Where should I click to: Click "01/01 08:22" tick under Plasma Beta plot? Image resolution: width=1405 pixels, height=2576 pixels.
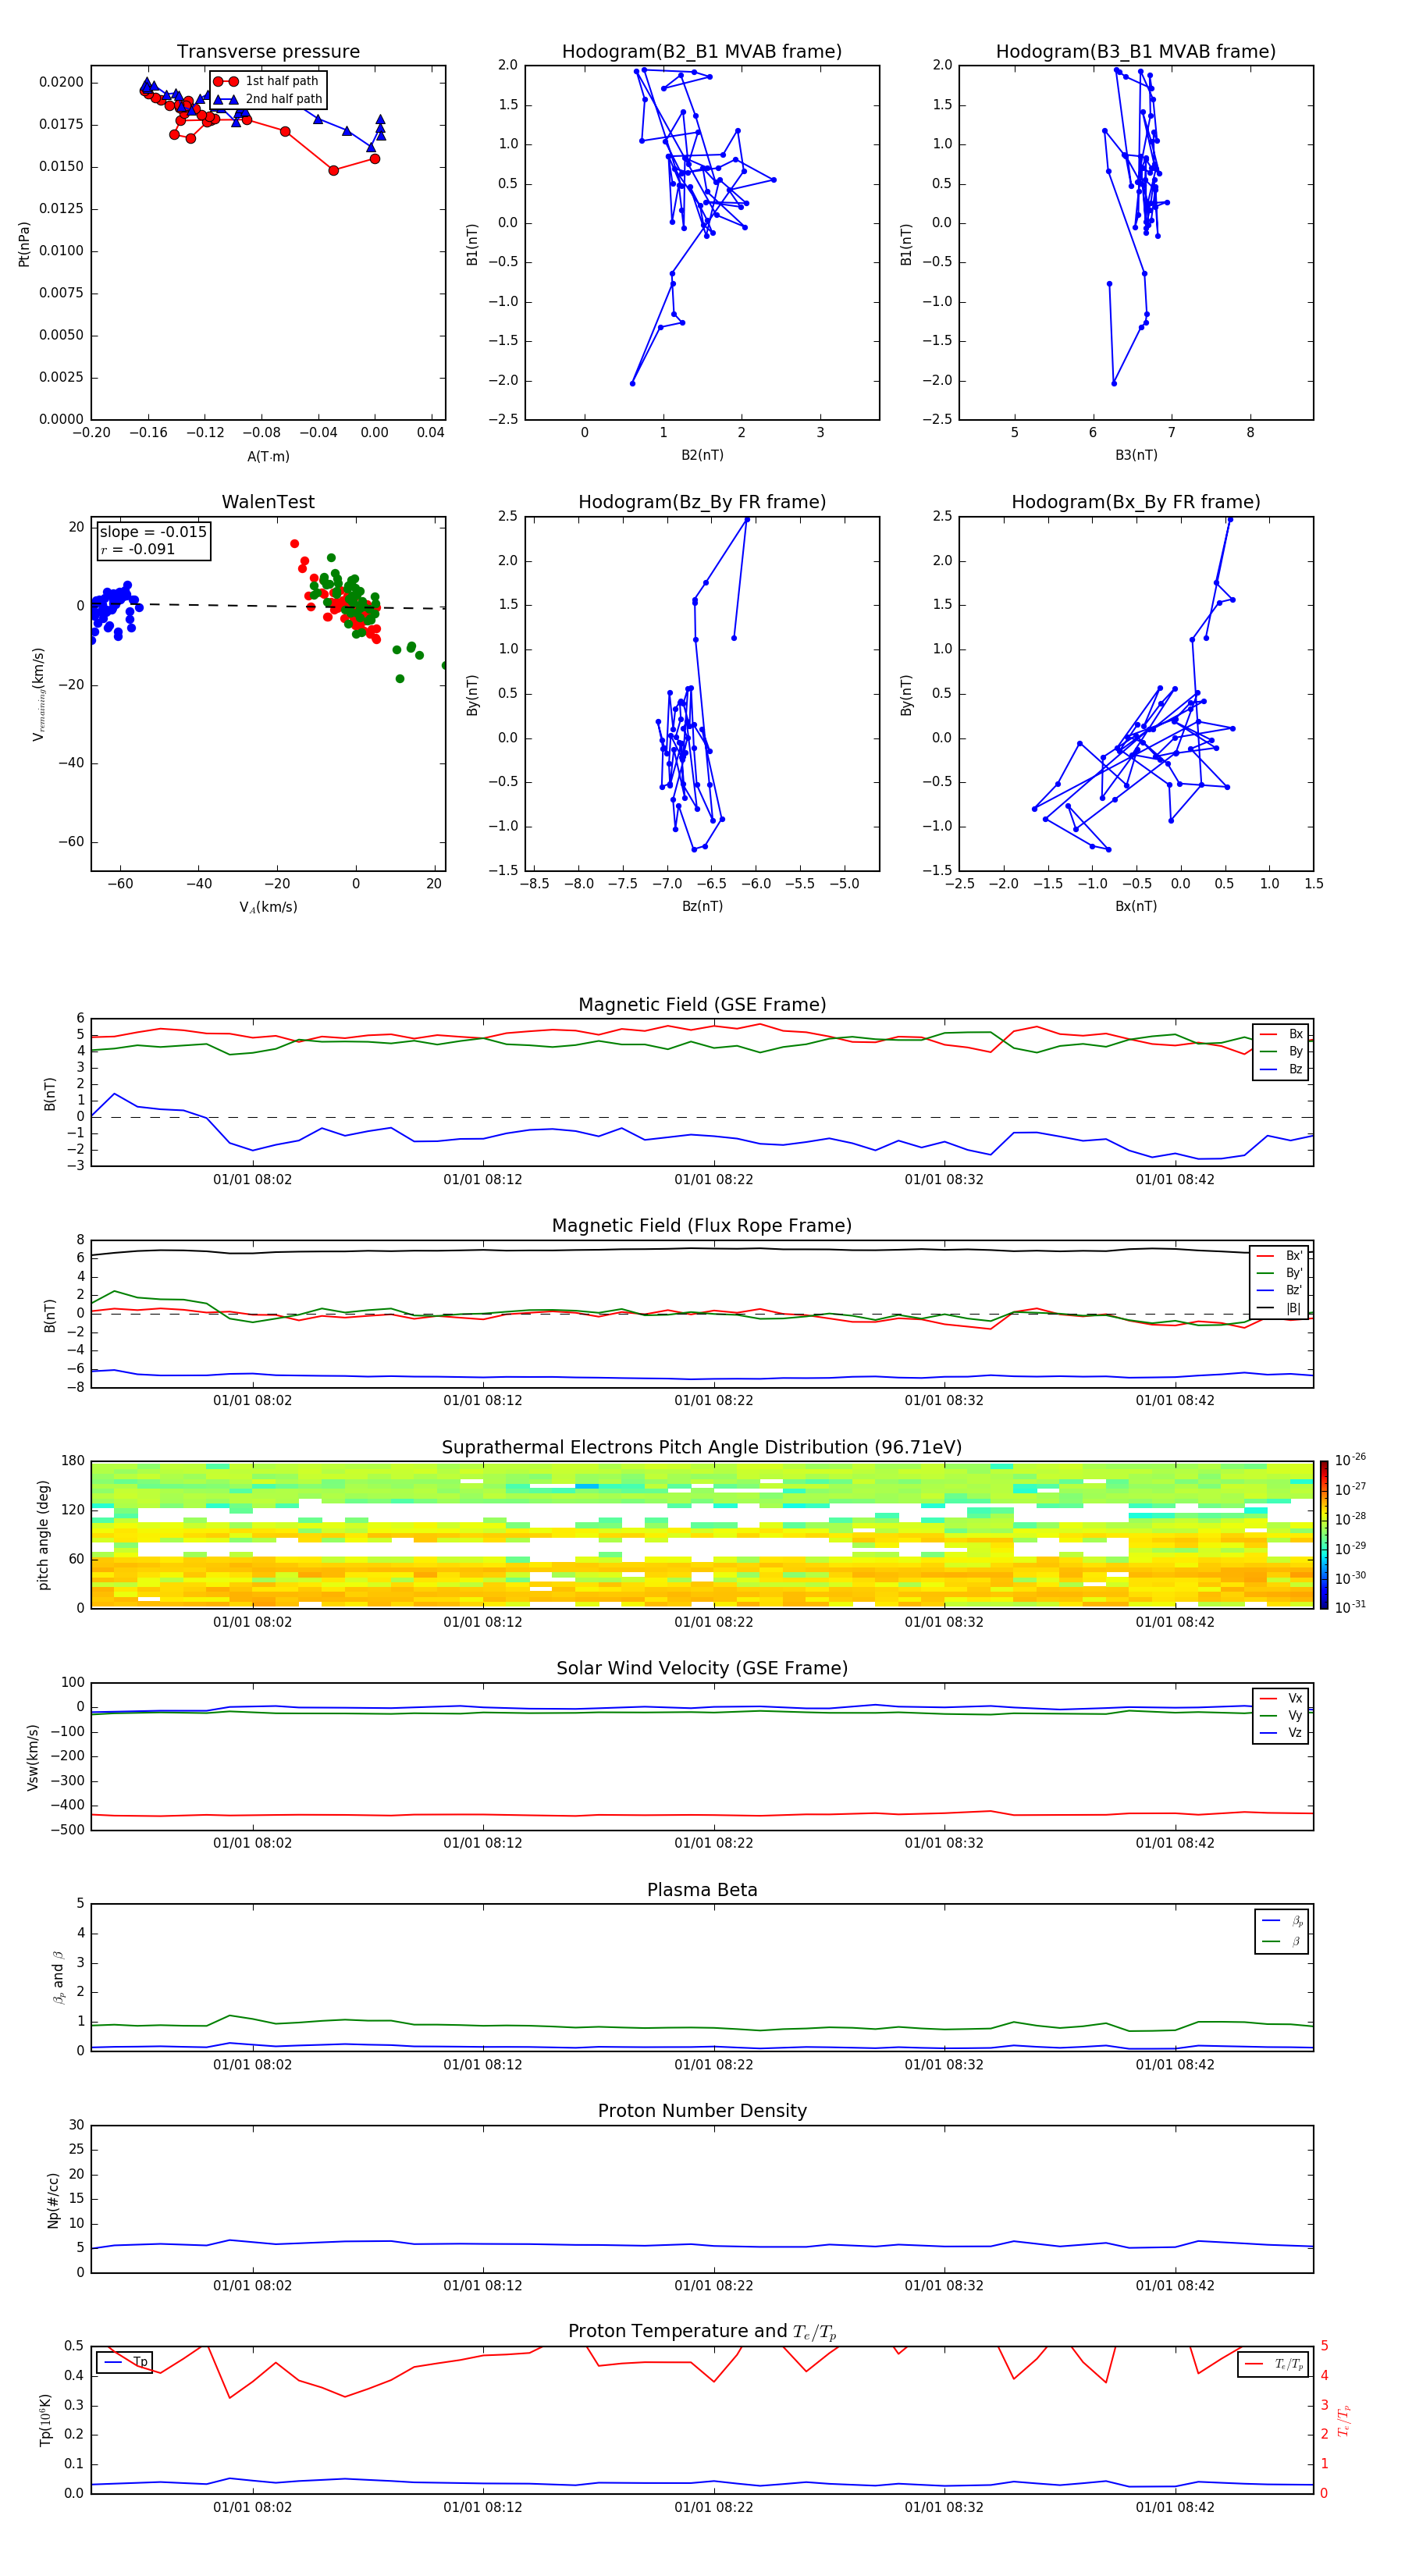(x=714, y=2064)
